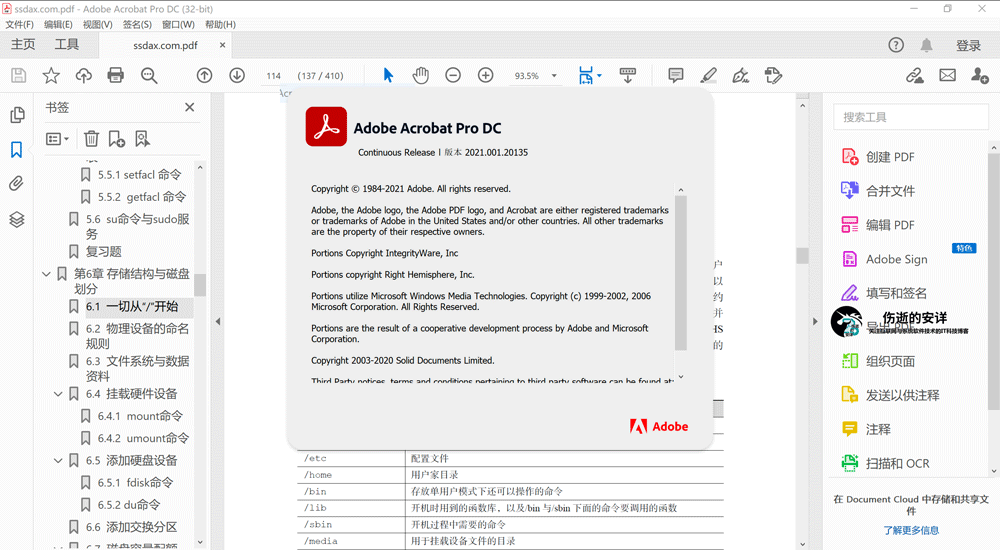Zoom out with the minus icon
This screenshot has height=550, width=1000.
point(453,75)
